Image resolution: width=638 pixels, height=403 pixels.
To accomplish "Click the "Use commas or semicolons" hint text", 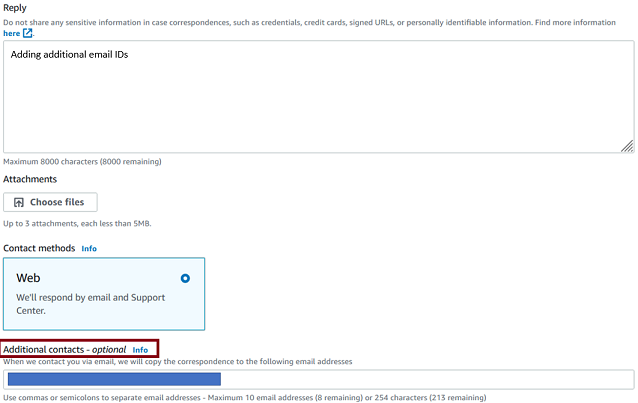I will [245, 398].
